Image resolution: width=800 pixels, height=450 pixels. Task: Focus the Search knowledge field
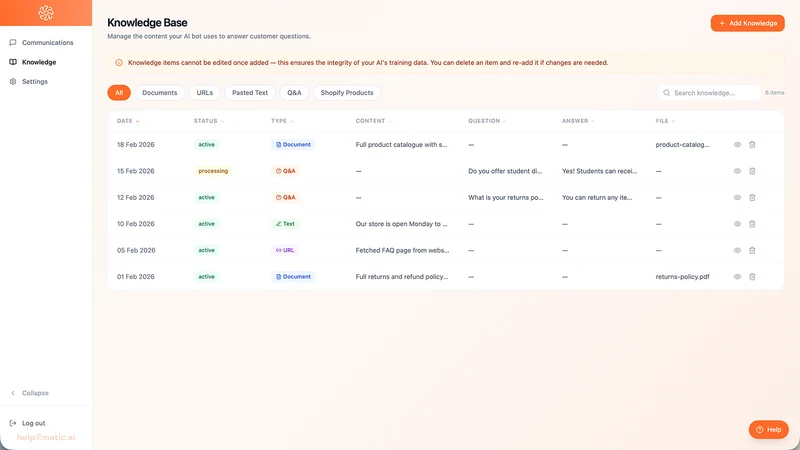click(x=709, y=93)
